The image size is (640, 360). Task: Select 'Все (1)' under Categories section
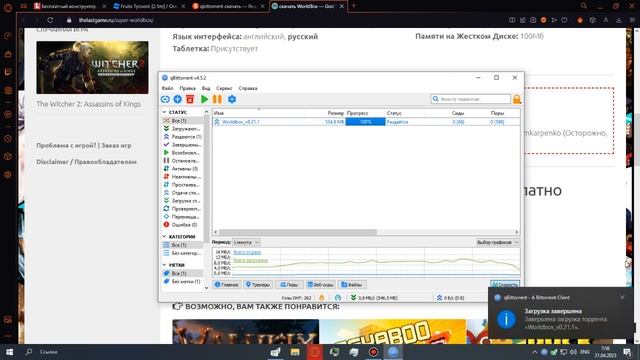point(182,245)
